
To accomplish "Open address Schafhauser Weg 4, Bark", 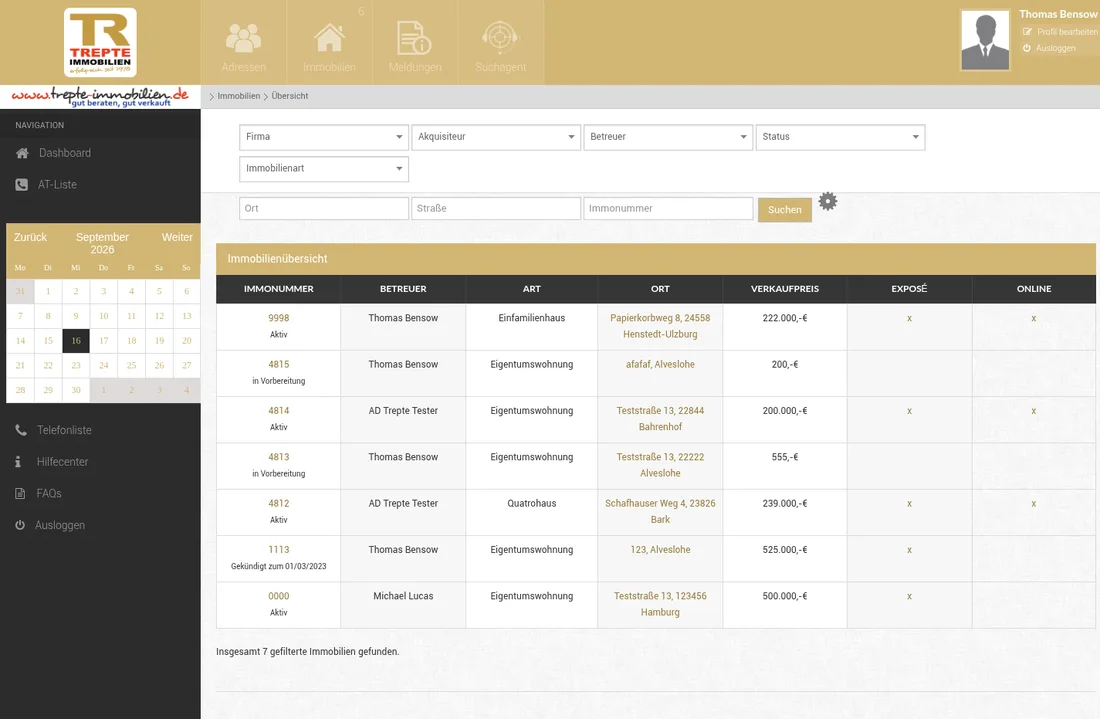I will pos(660,511).
